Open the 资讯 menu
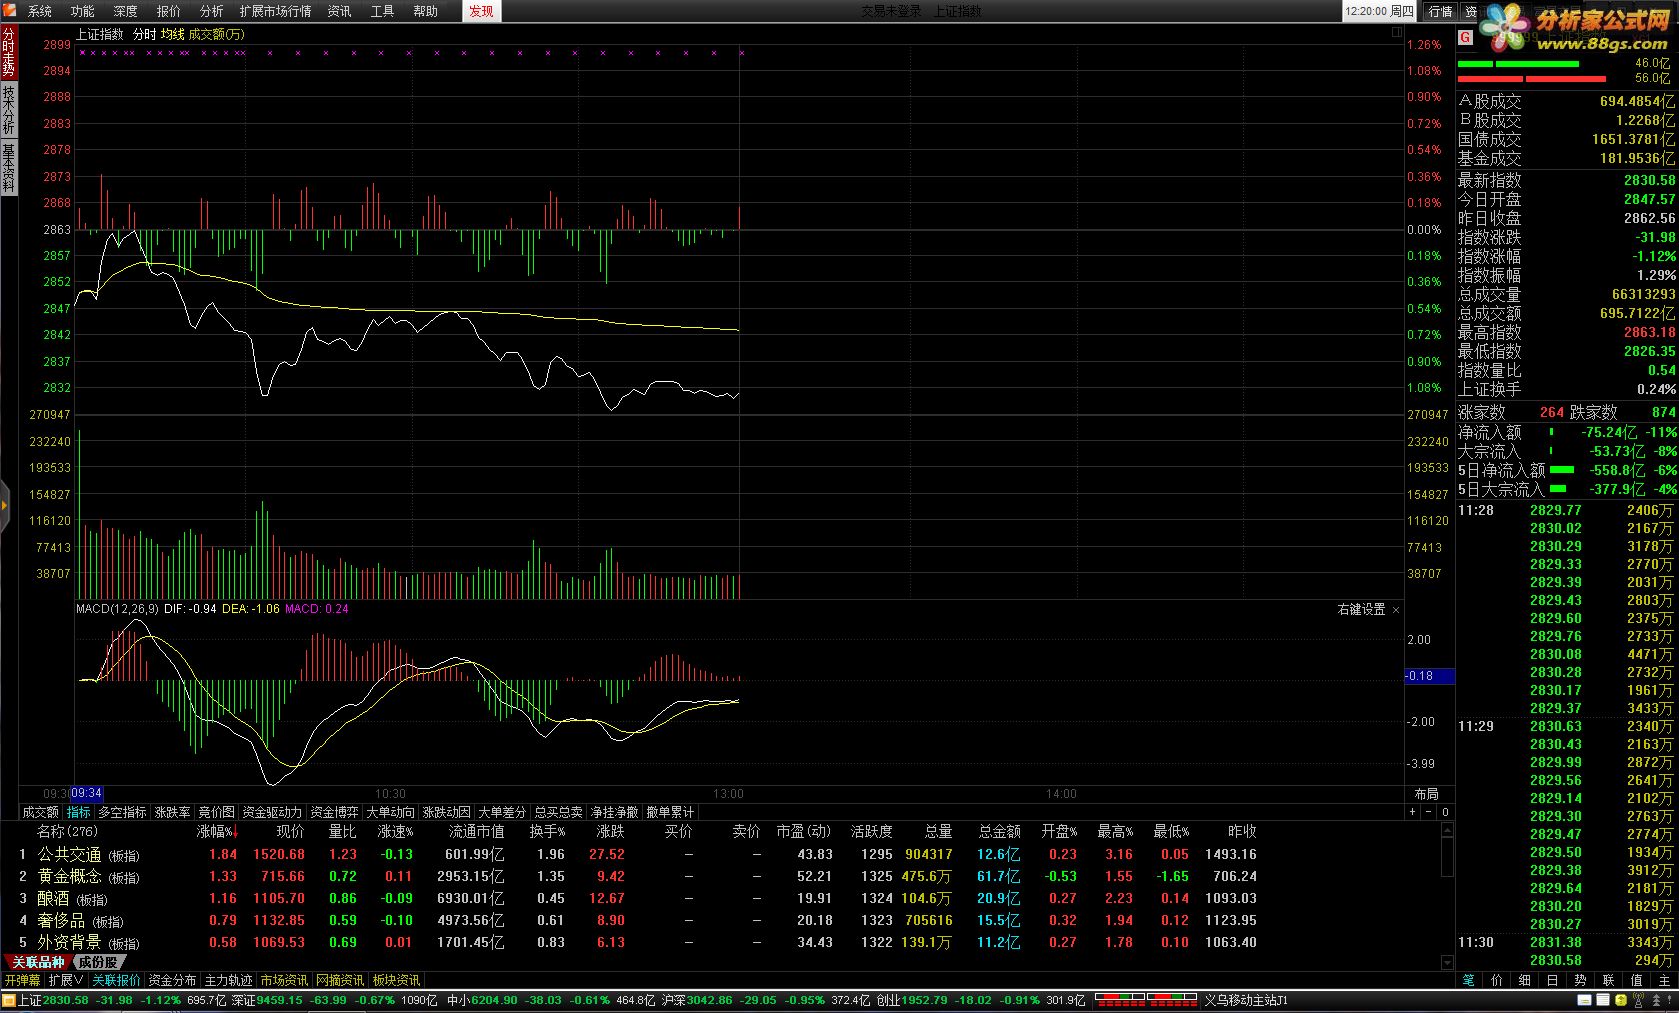Image resolution: width=1679 pixels, height=1013 pixels. pyautogui.click(x=340, y=11)
